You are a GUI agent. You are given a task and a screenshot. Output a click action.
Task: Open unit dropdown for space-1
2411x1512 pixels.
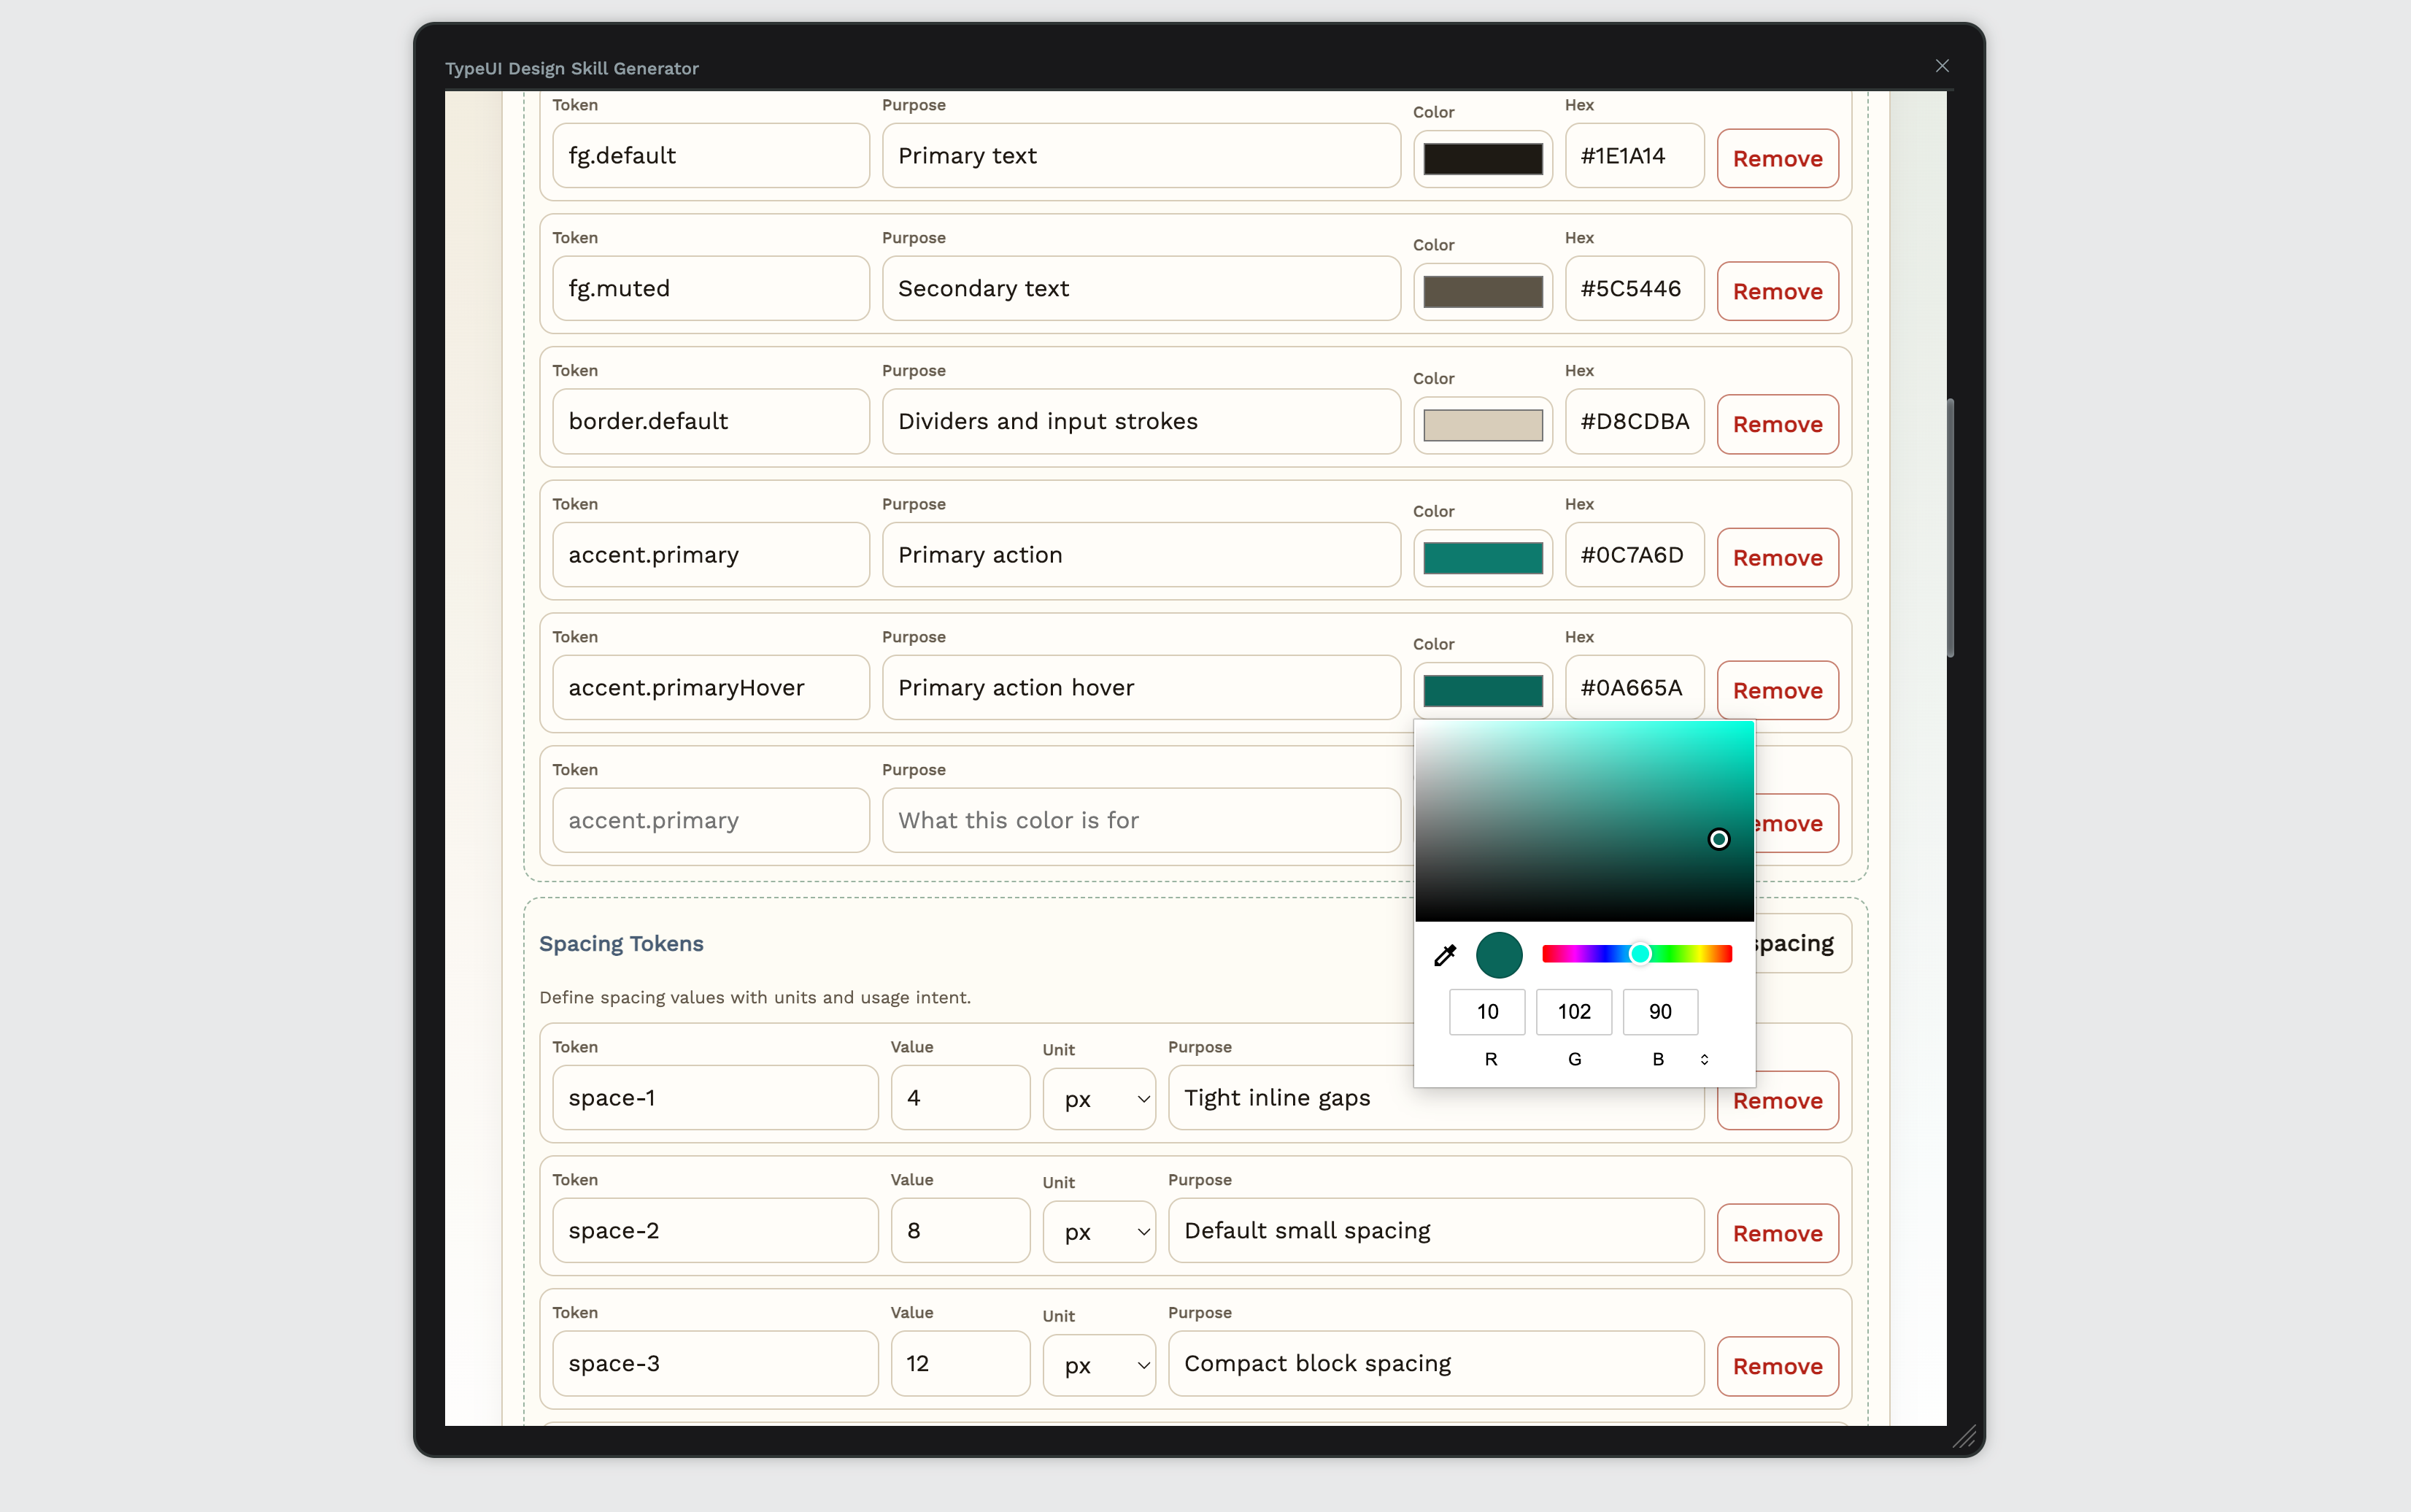1098,1099
